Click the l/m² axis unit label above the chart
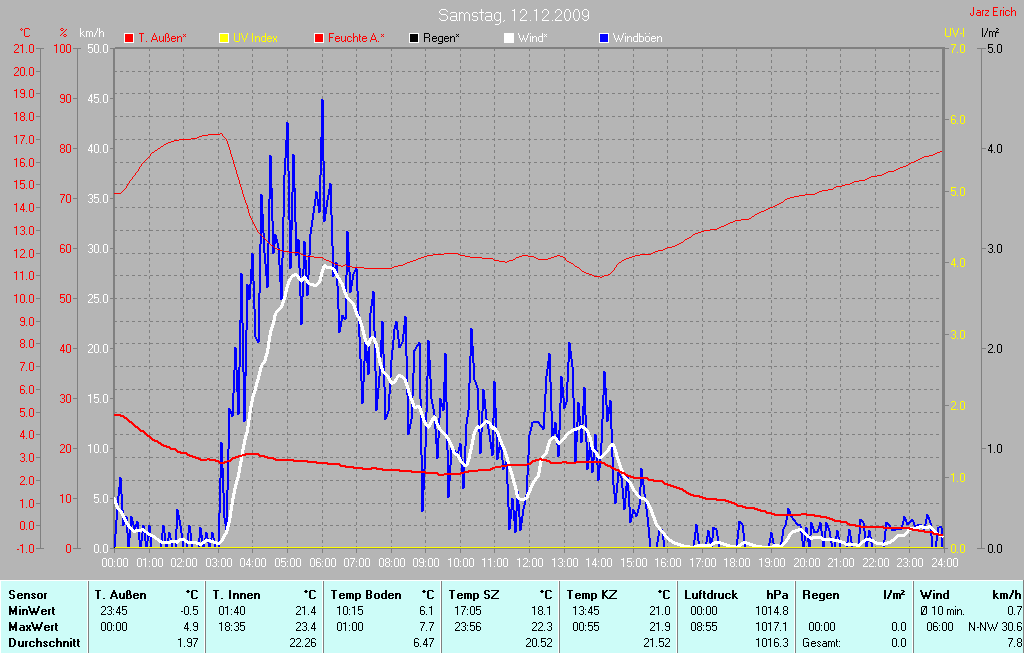Viewport: 1024px width, 653px height. 991,32
